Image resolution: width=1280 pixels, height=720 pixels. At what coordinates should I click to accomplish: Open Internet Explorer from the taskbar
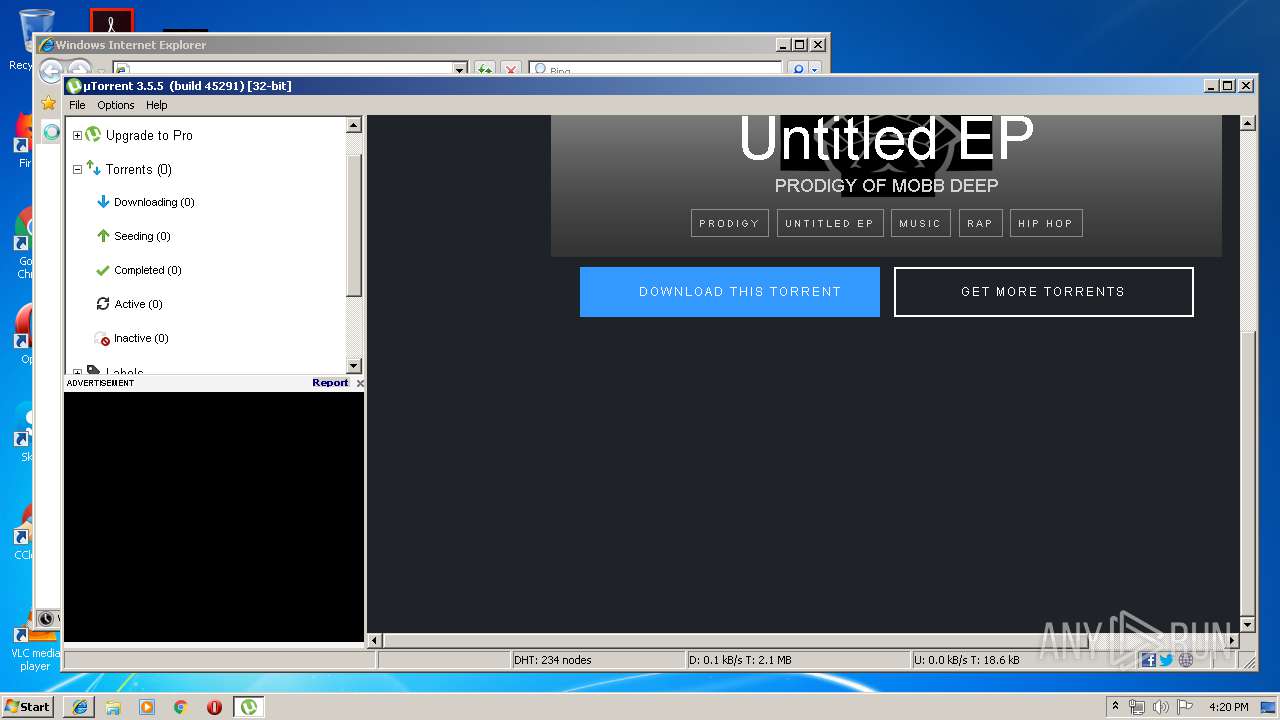point(80,707)
